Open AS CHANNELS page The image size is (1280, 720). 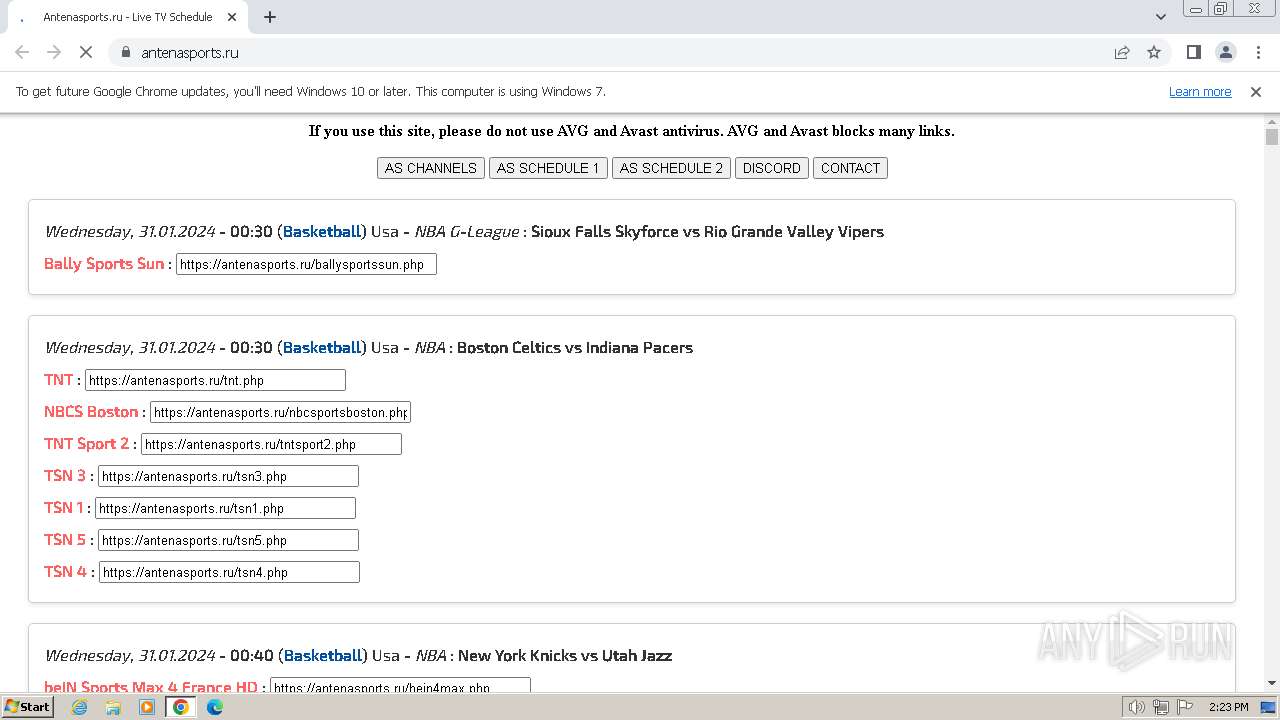coord(431,168)
